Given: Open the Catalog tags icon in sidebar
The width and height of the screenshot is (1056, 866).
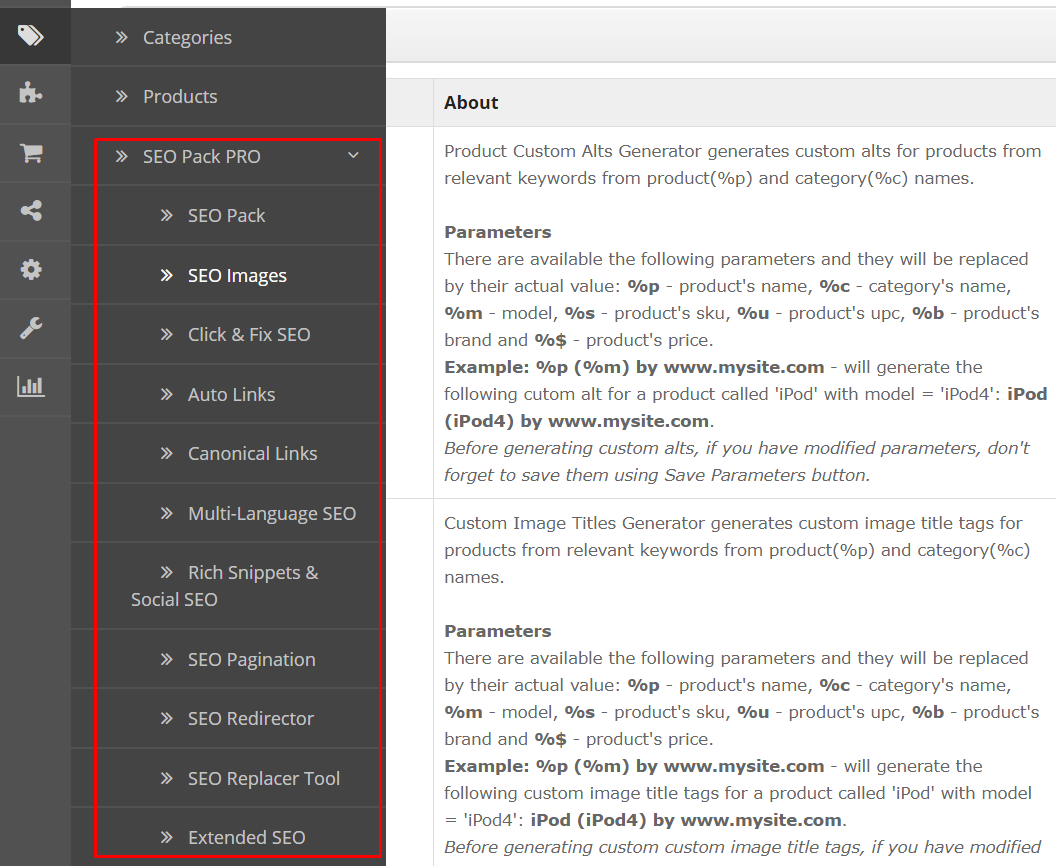Looking at the screenshot, I should click(31, 35).
